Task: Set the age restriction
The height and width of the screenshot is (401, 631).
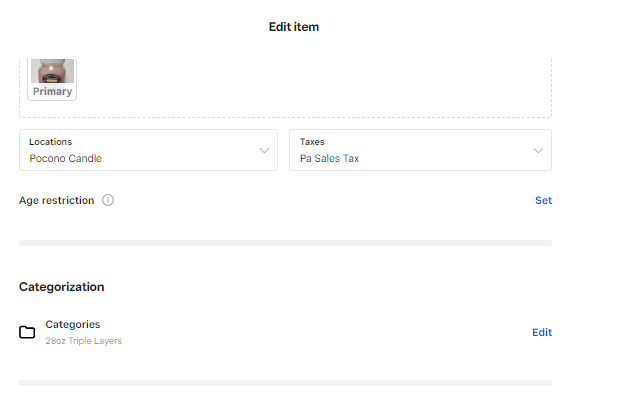Action: pos(543,200)
